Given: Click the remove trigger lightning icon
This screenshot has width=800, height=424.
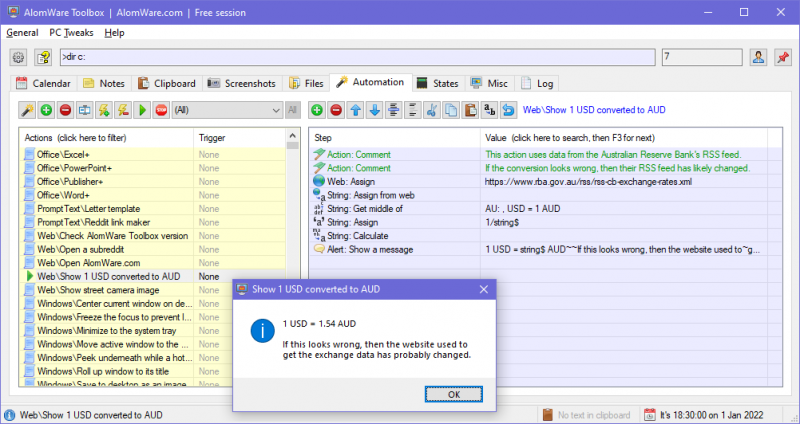Looking at the screenshot, I should point(123,110).
